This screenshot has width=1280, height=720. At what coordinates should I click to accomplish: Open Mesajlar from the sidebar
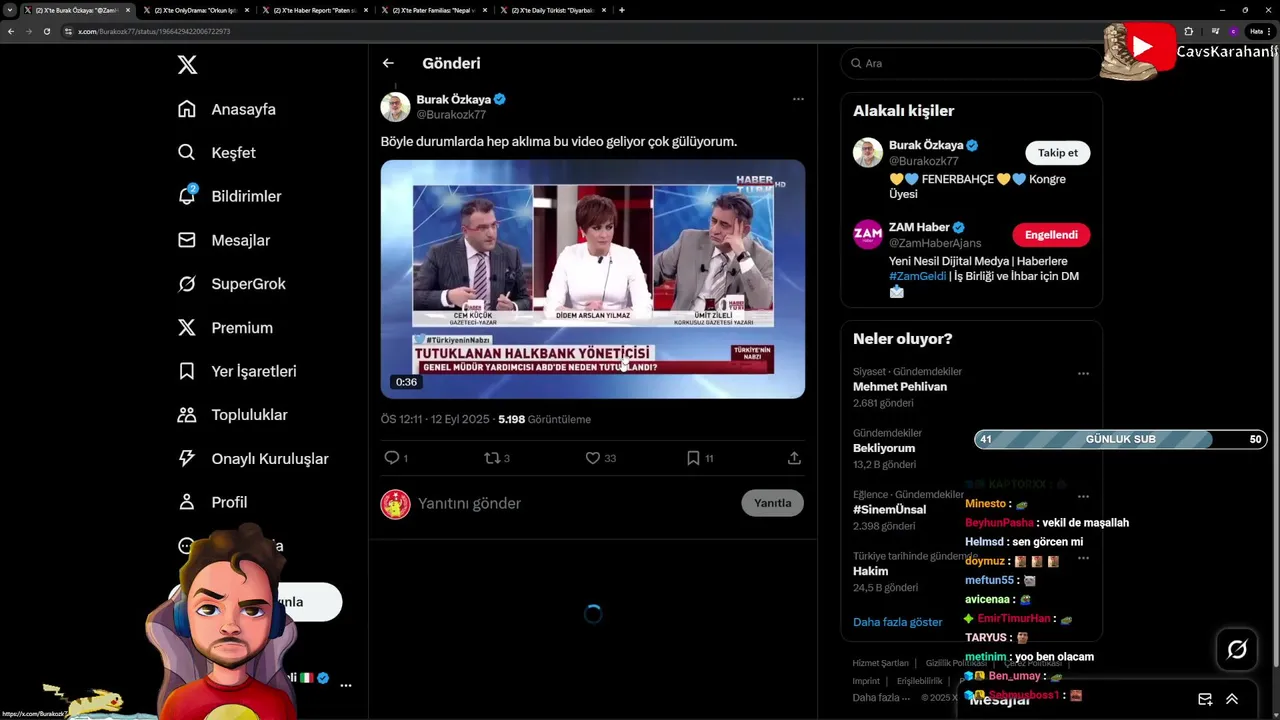pyautogui.click(x=223, y=240)
